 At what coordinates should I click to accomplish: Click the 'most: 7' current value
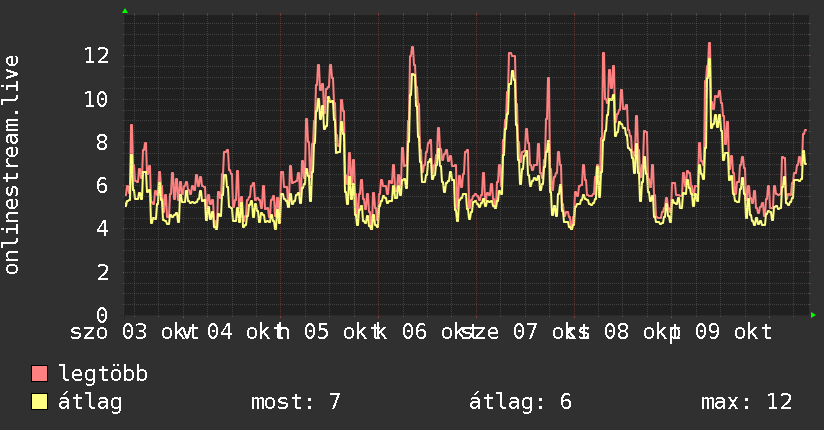tap(296, 402)
